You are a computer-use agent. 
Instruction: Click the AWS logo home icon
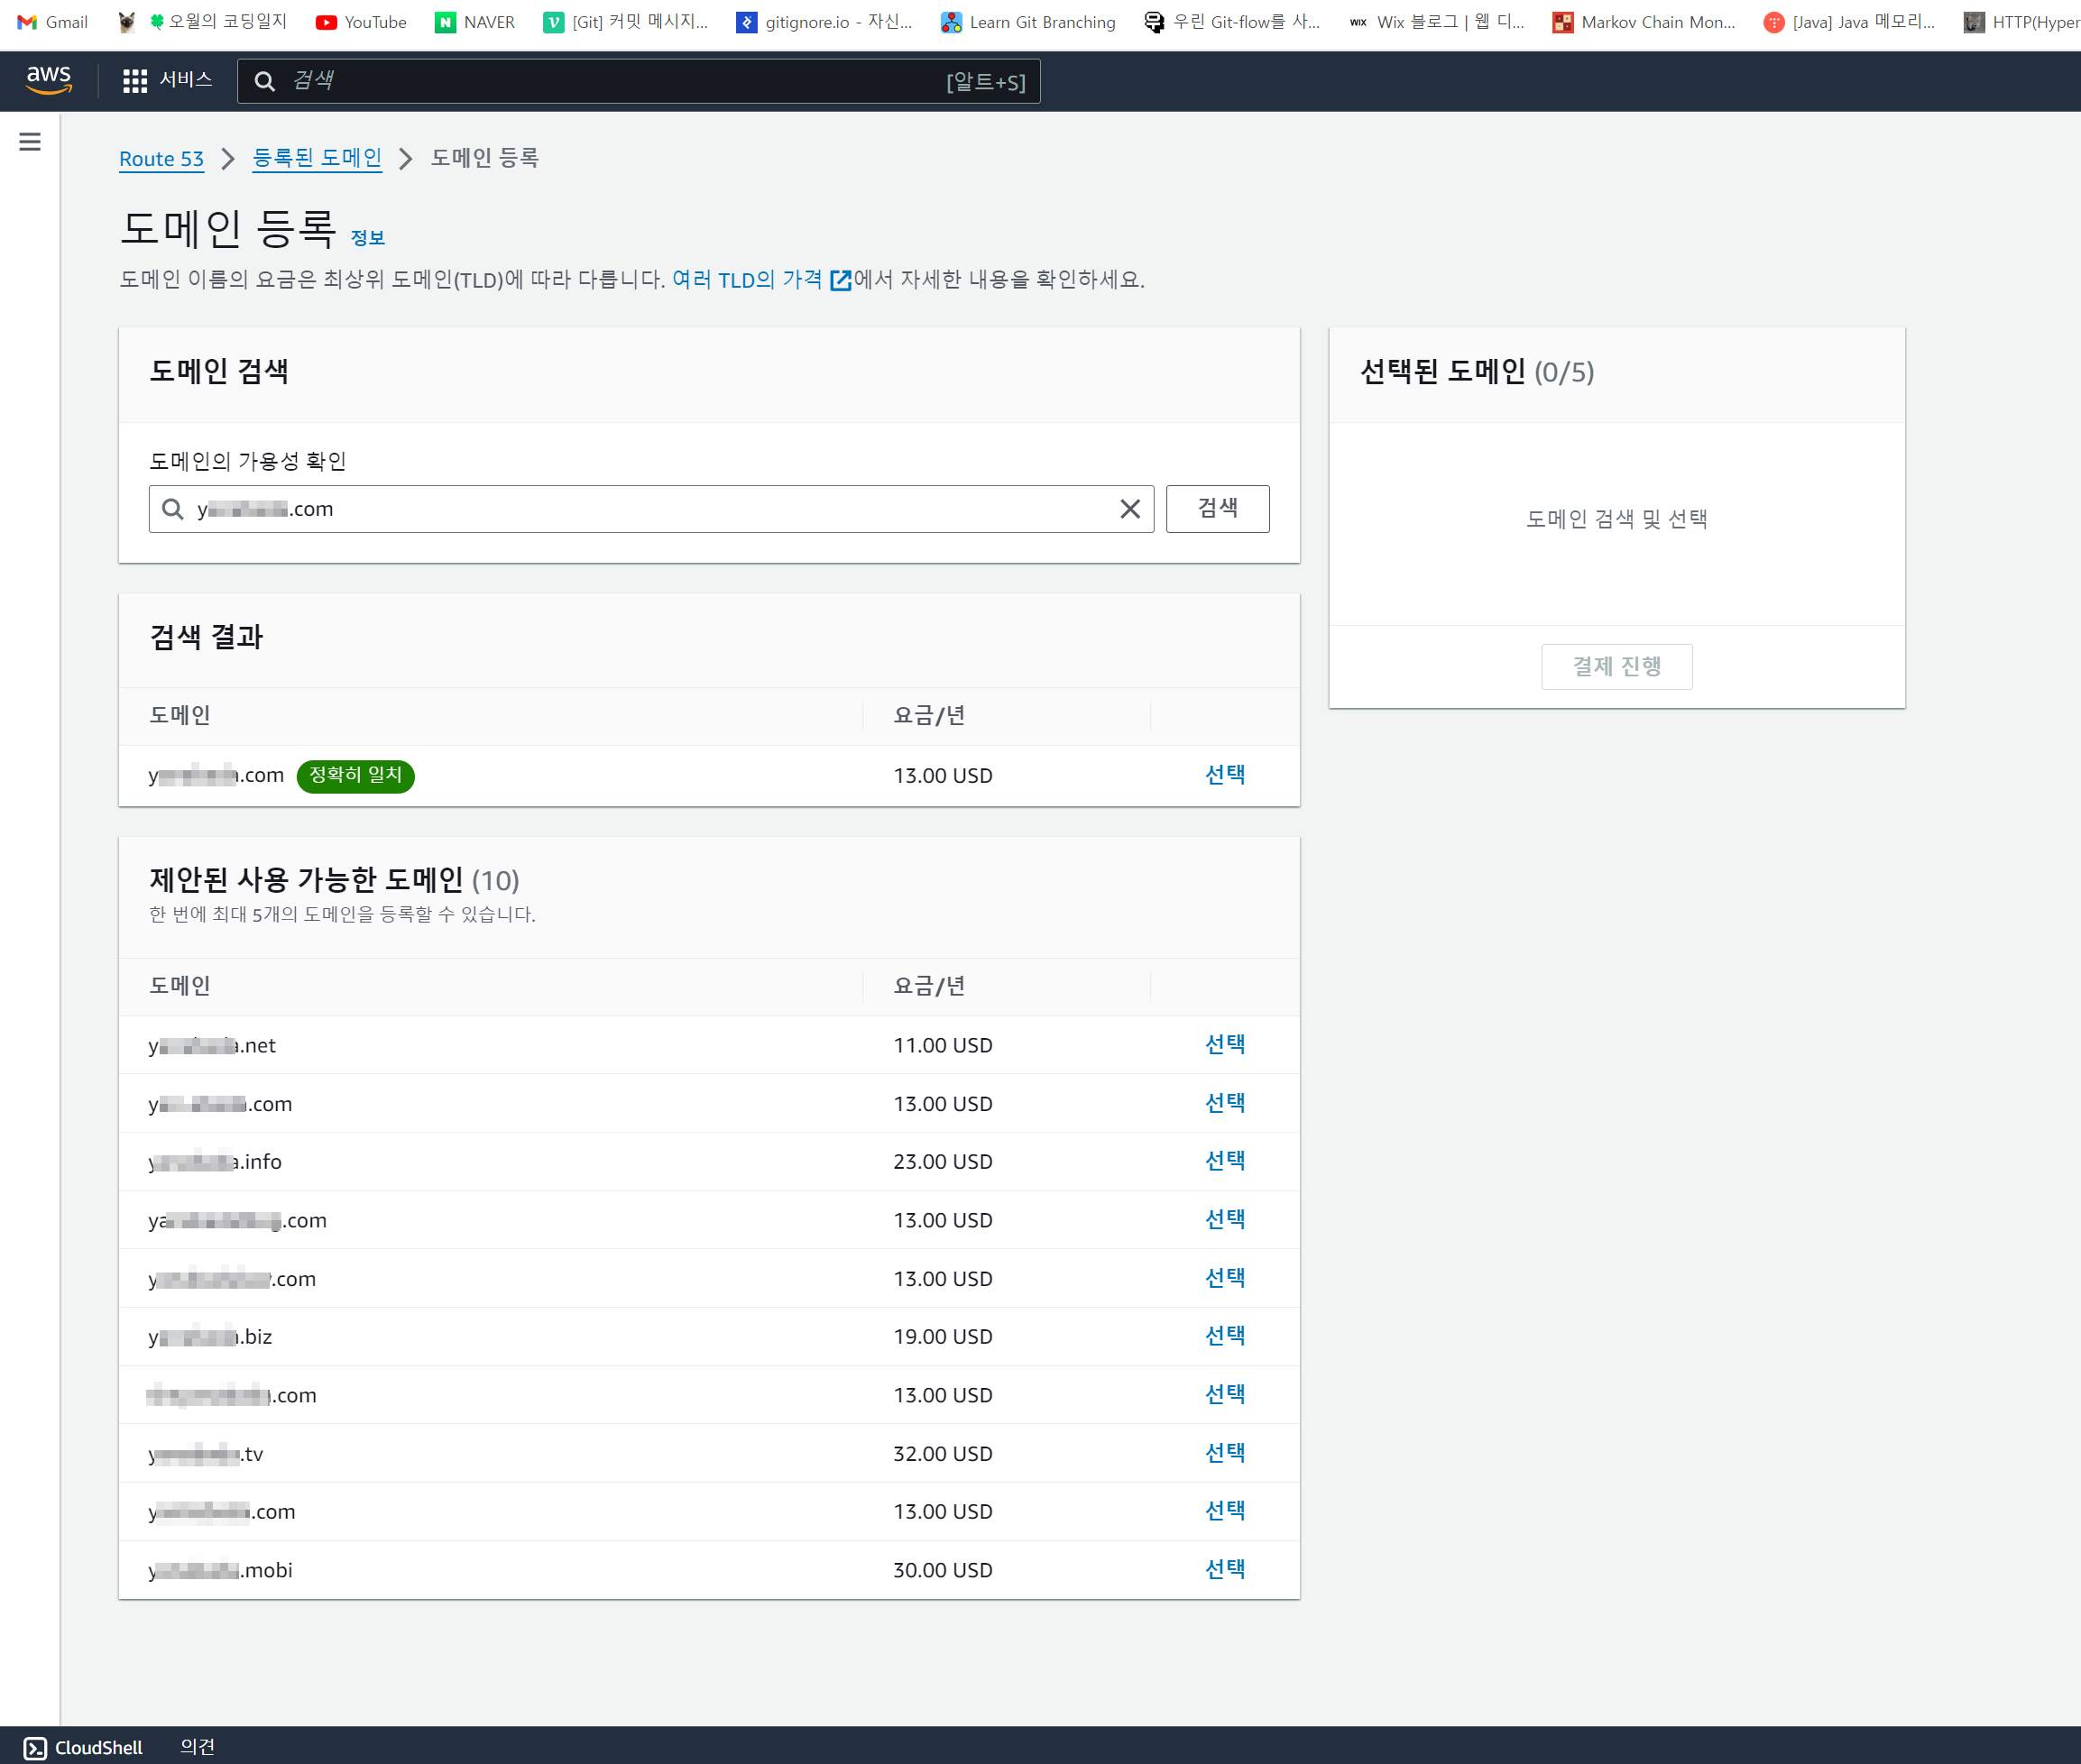click(x=49, y=80)
